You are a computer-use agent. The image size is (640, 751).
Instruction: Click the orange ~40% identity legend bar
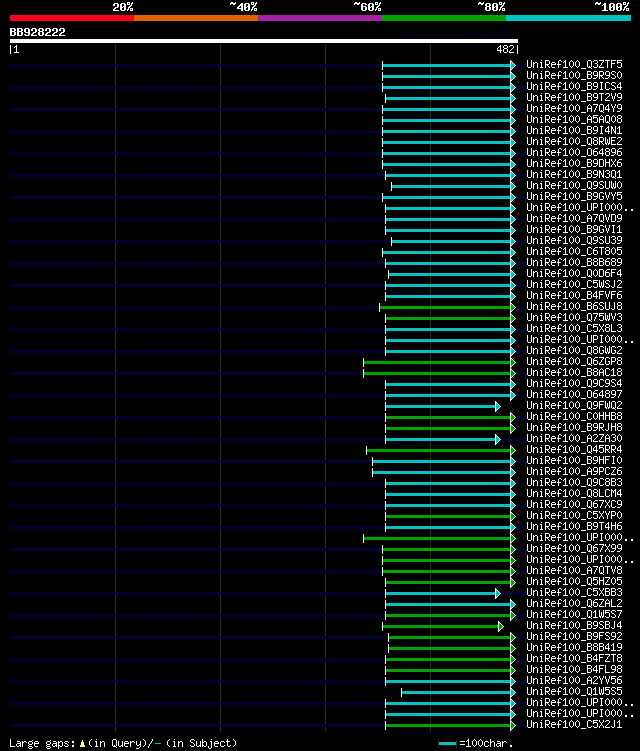(x=196, y=18)
